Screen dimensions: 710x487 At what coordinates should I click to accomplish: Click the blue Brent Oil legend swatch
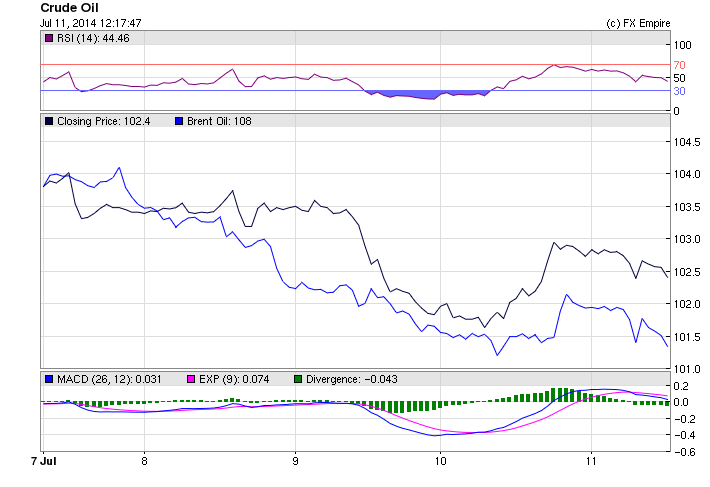(x=179, y=121)
